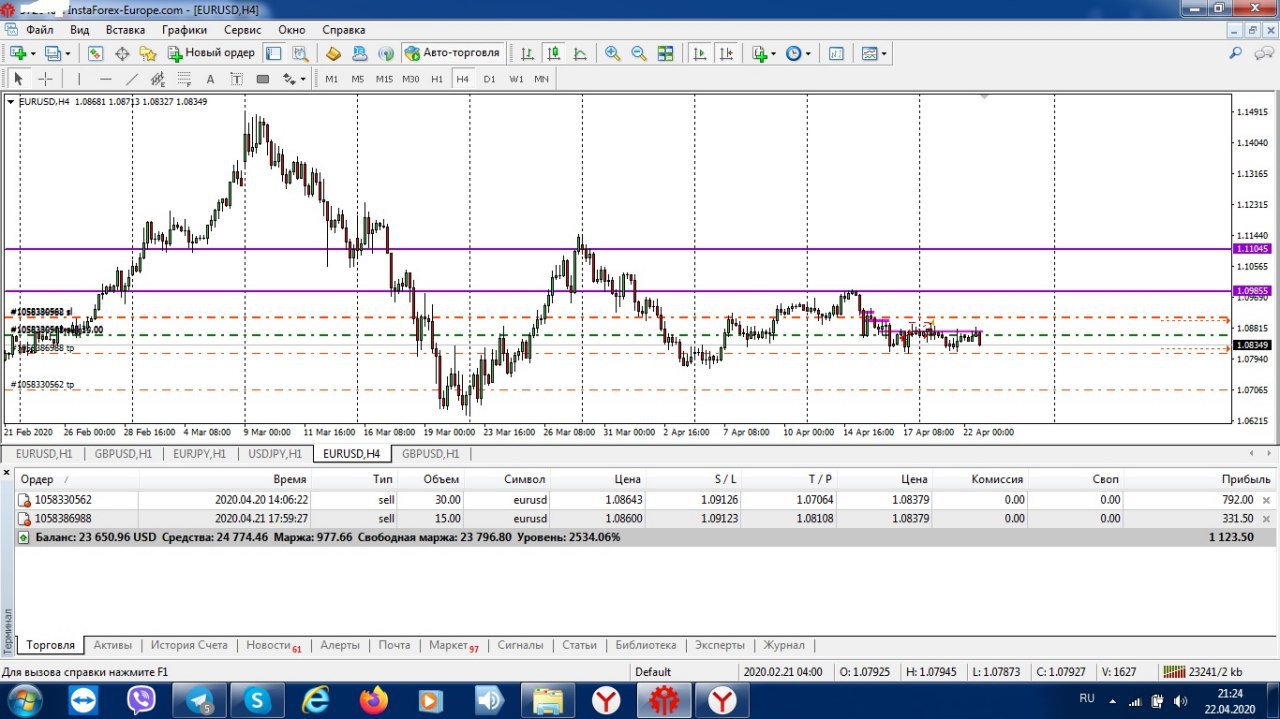Open Viber from the taskbar
The image size is (1280, 719).
pos(141,700)
